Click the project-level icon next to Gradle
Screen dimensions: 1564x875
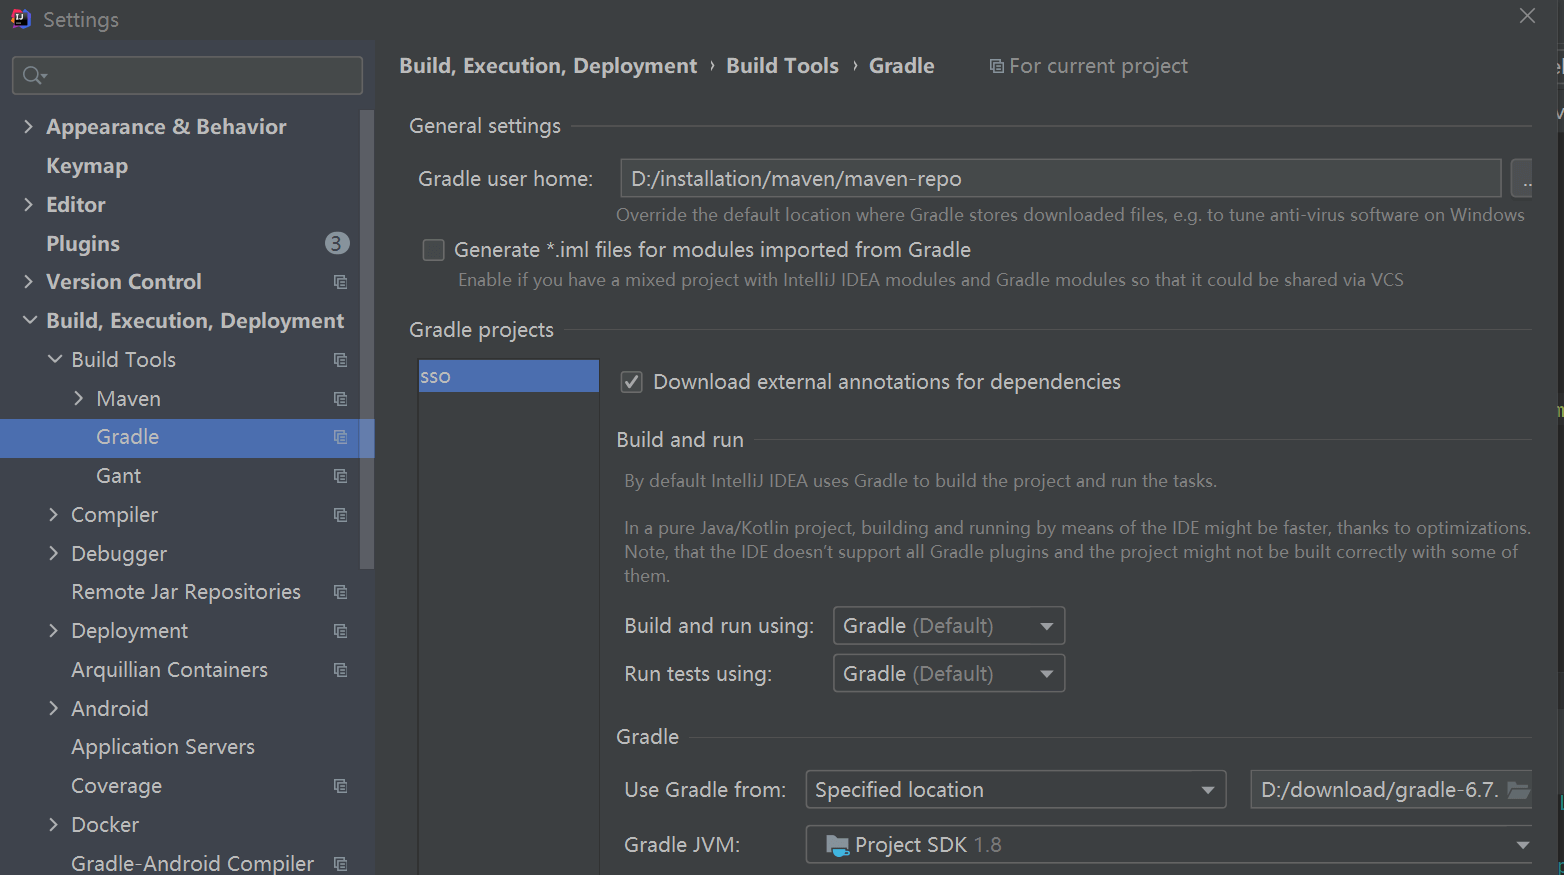(x=340, y=437)
